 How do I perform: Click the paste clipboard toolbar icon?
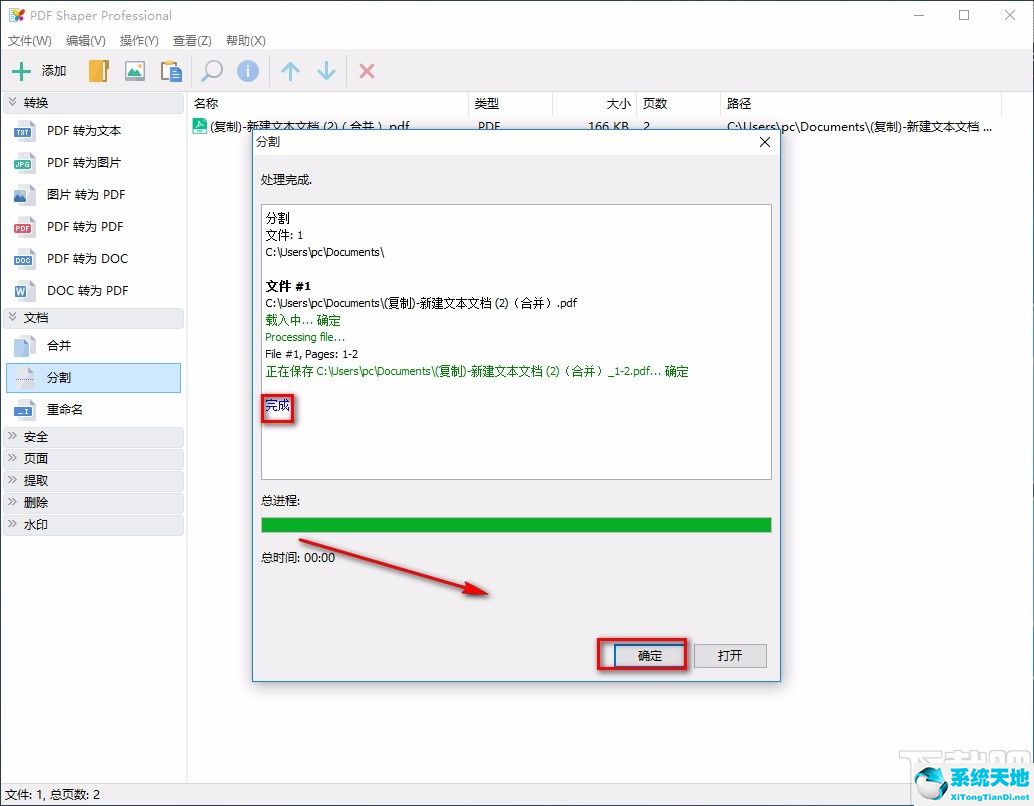click(x=171, y=71)
